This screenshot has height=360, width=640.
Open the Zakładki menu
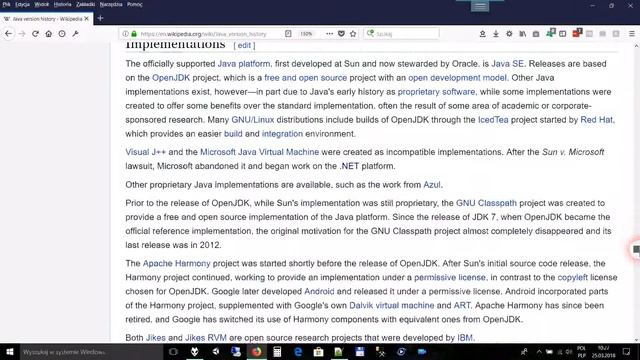85,4
